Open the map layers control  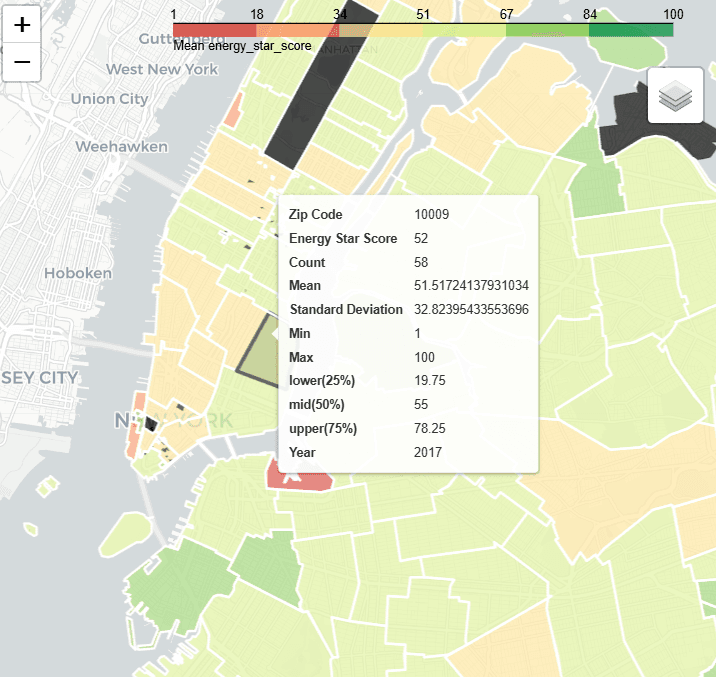coord(675,95)
